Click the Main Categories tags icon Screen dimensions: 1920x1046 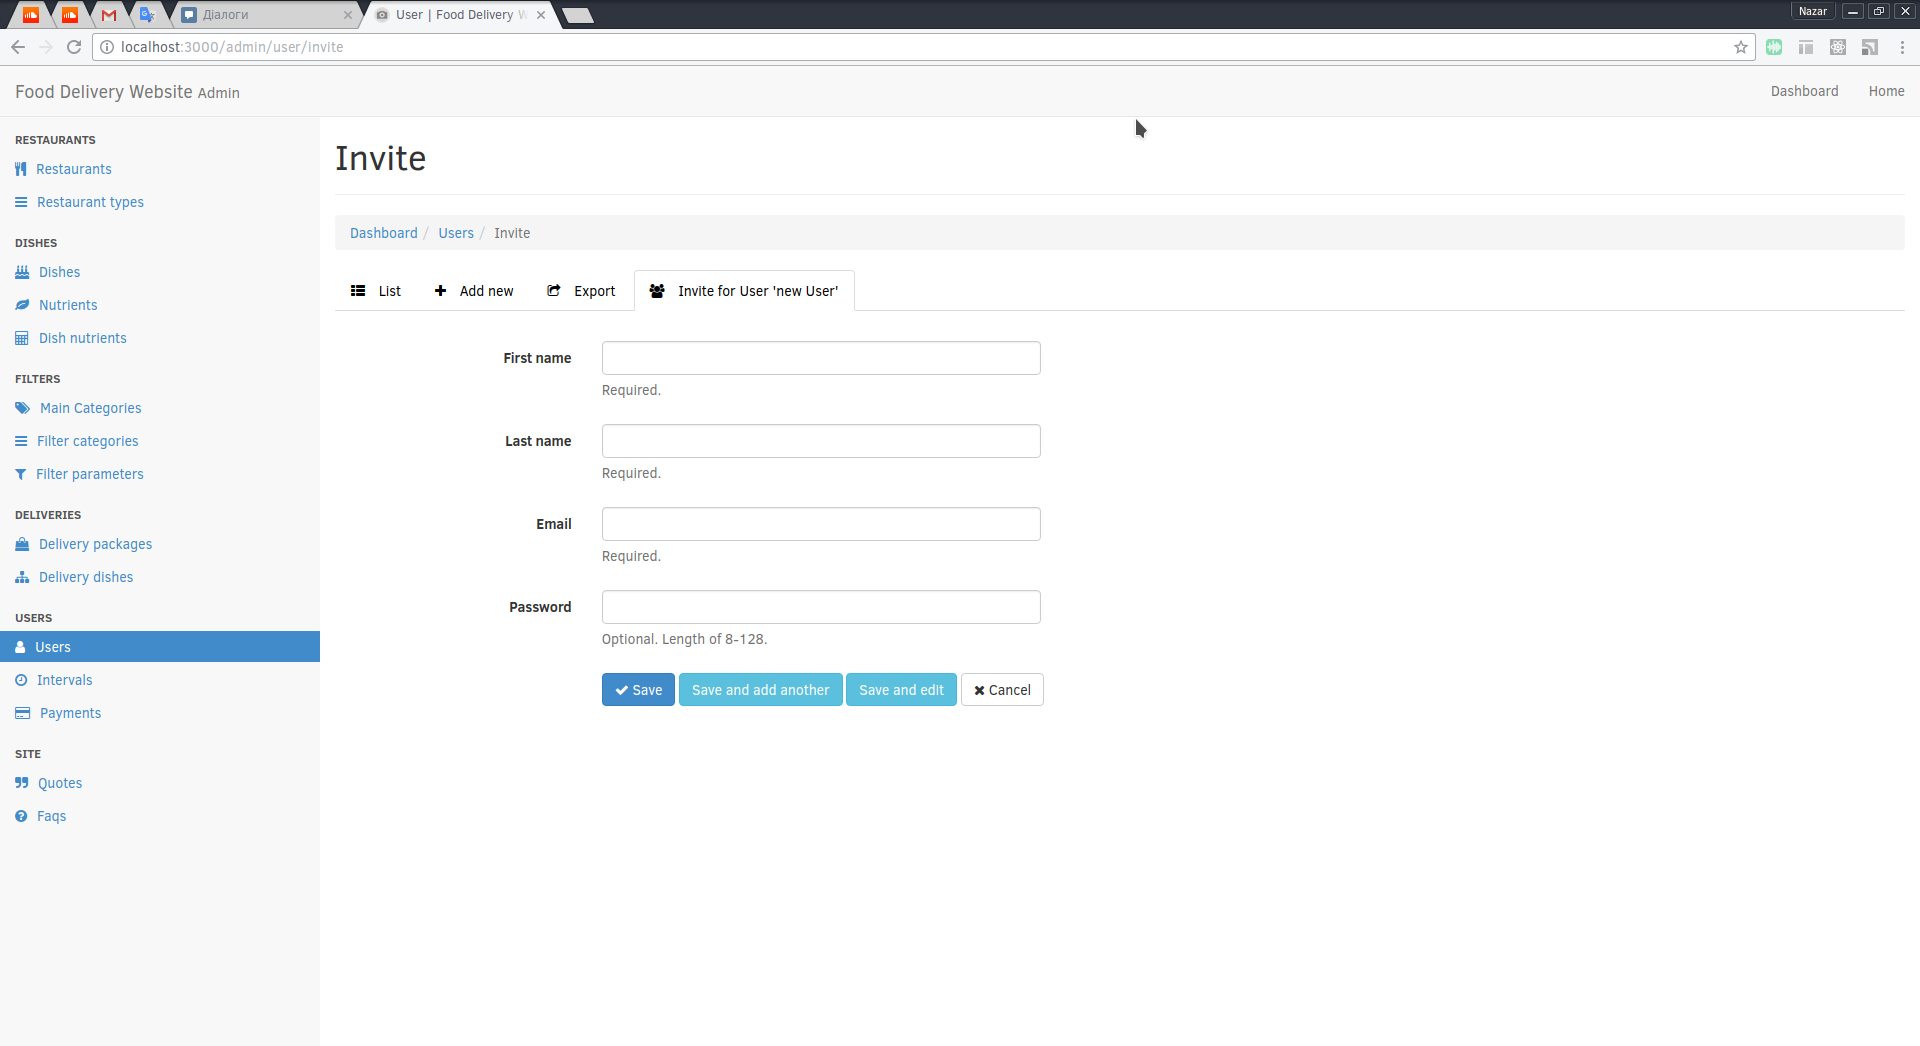pos(23,408)
